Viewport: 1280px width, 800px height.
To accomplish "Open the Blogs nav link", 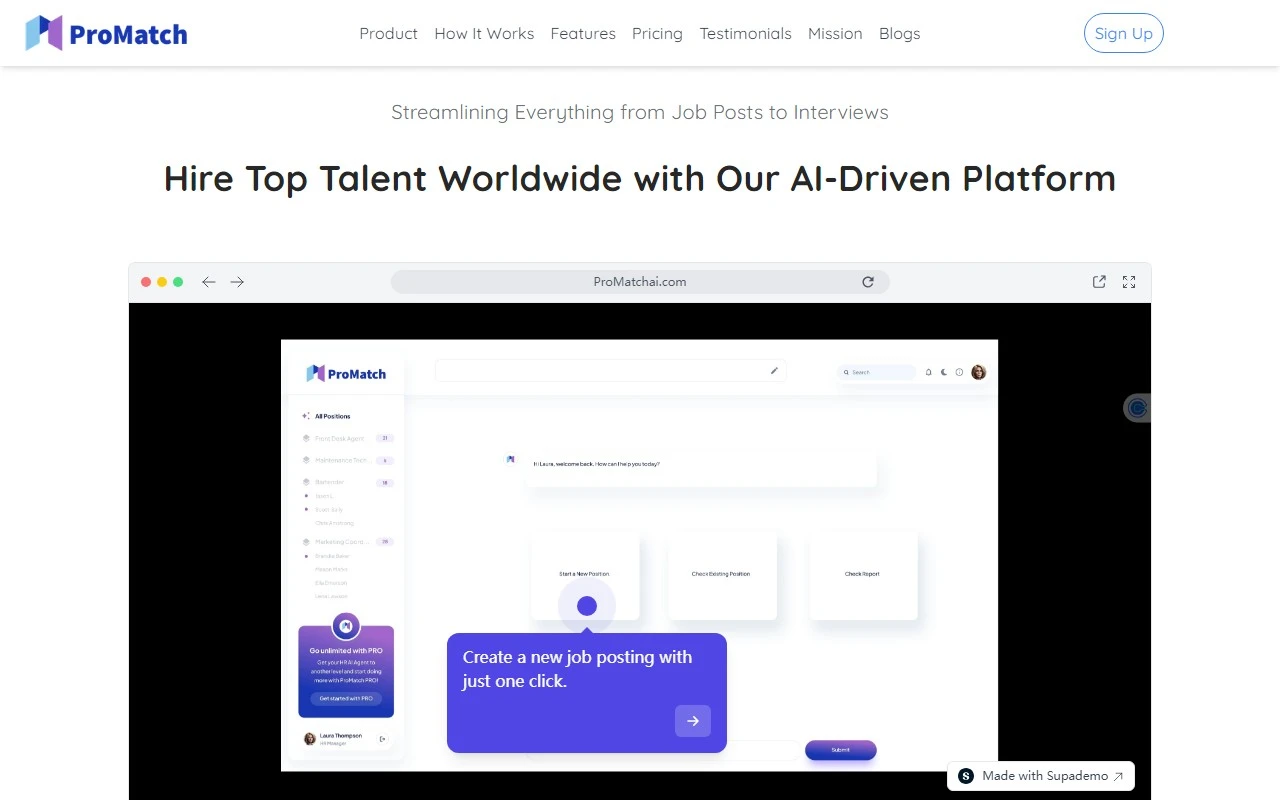I will pos(899,33).
